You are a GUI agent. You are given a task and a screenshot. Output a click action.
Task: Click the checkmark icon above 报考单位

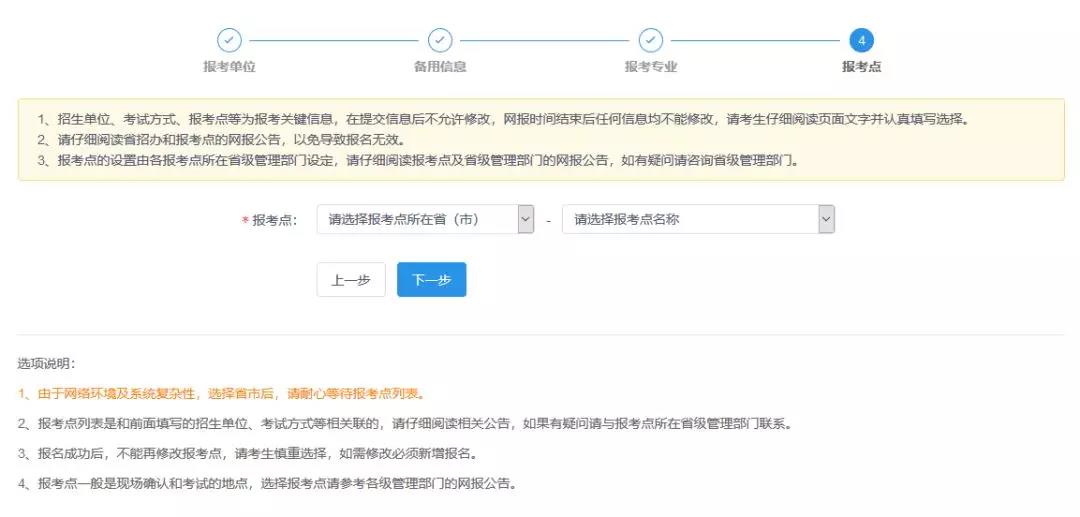point(229,40)
